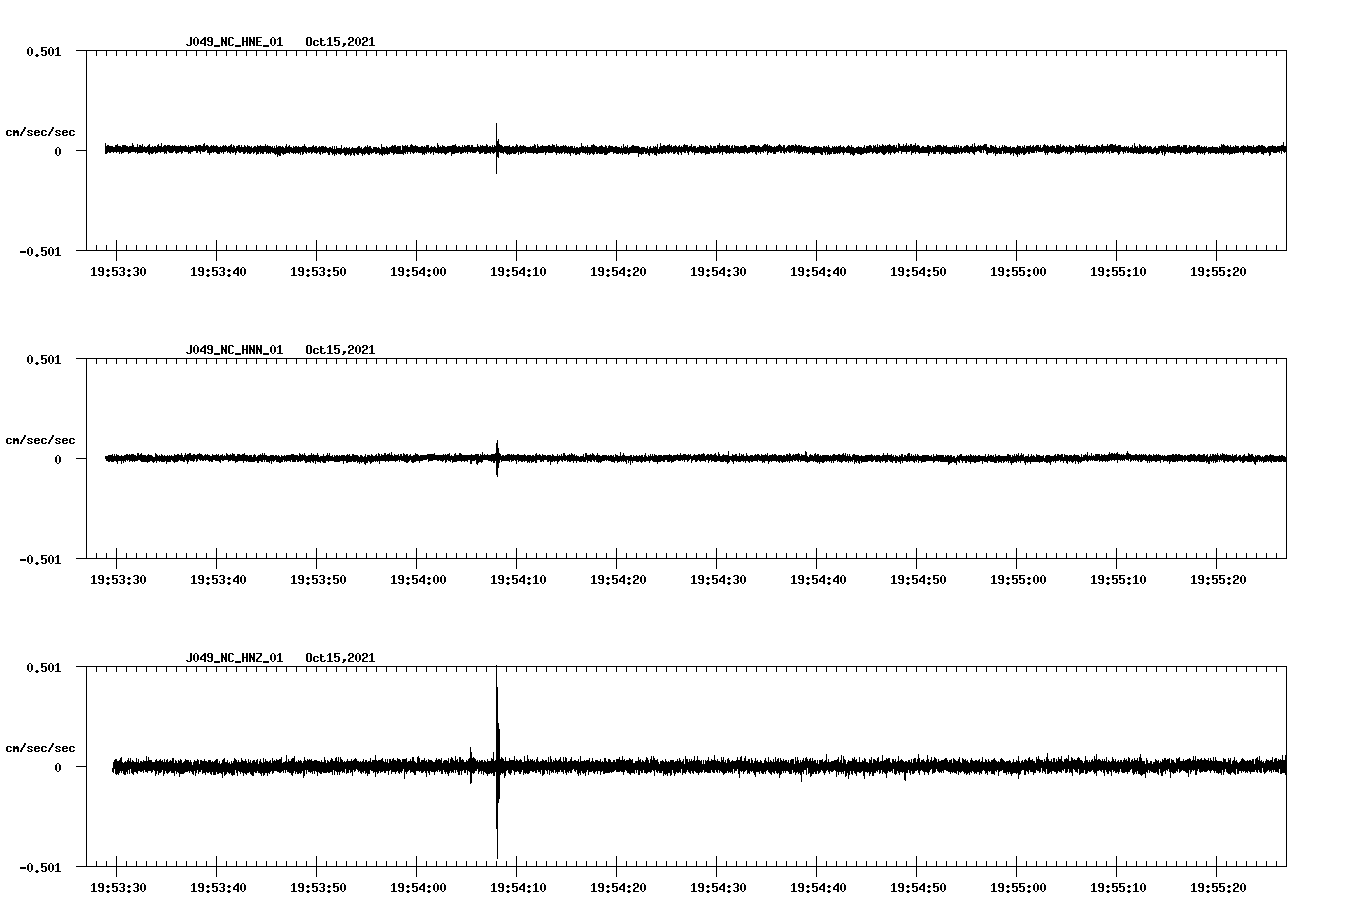This screenshot has width=1358, height=924.
Task: Click 19:54:10 time label under HNZ plot
Action: (518, 888)
